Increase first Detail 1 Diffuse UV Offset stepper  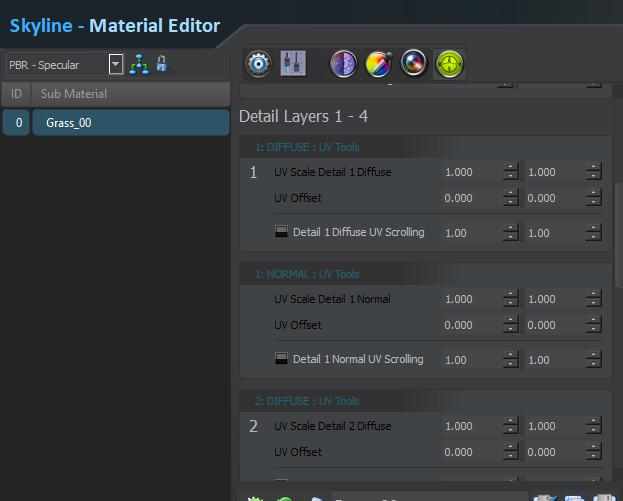point(511,193)
